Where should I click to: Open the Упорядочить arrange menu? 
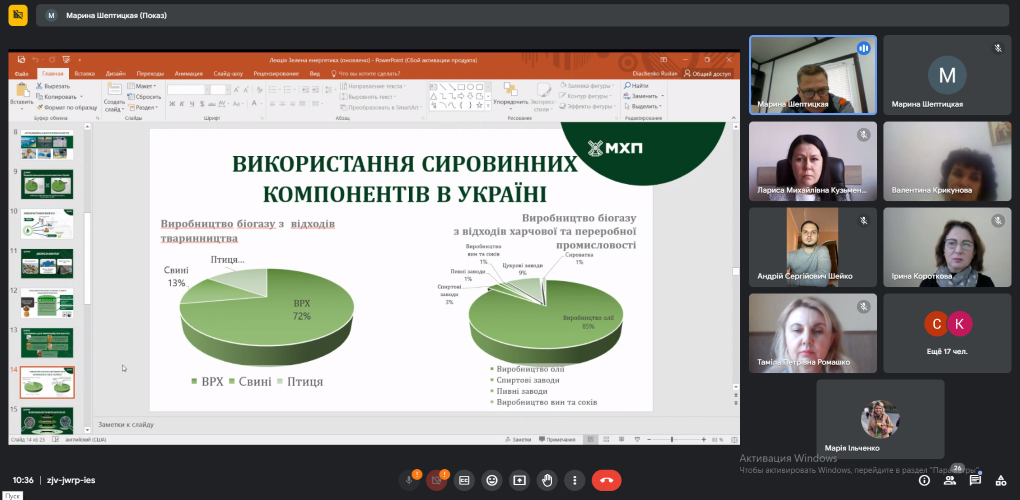click(511, 95)
